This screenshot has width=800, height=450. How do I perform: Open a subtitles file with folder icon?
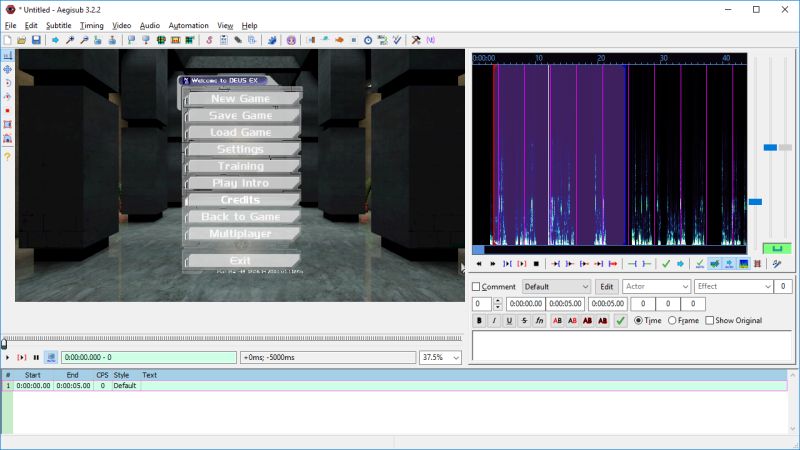click(21, 40)
